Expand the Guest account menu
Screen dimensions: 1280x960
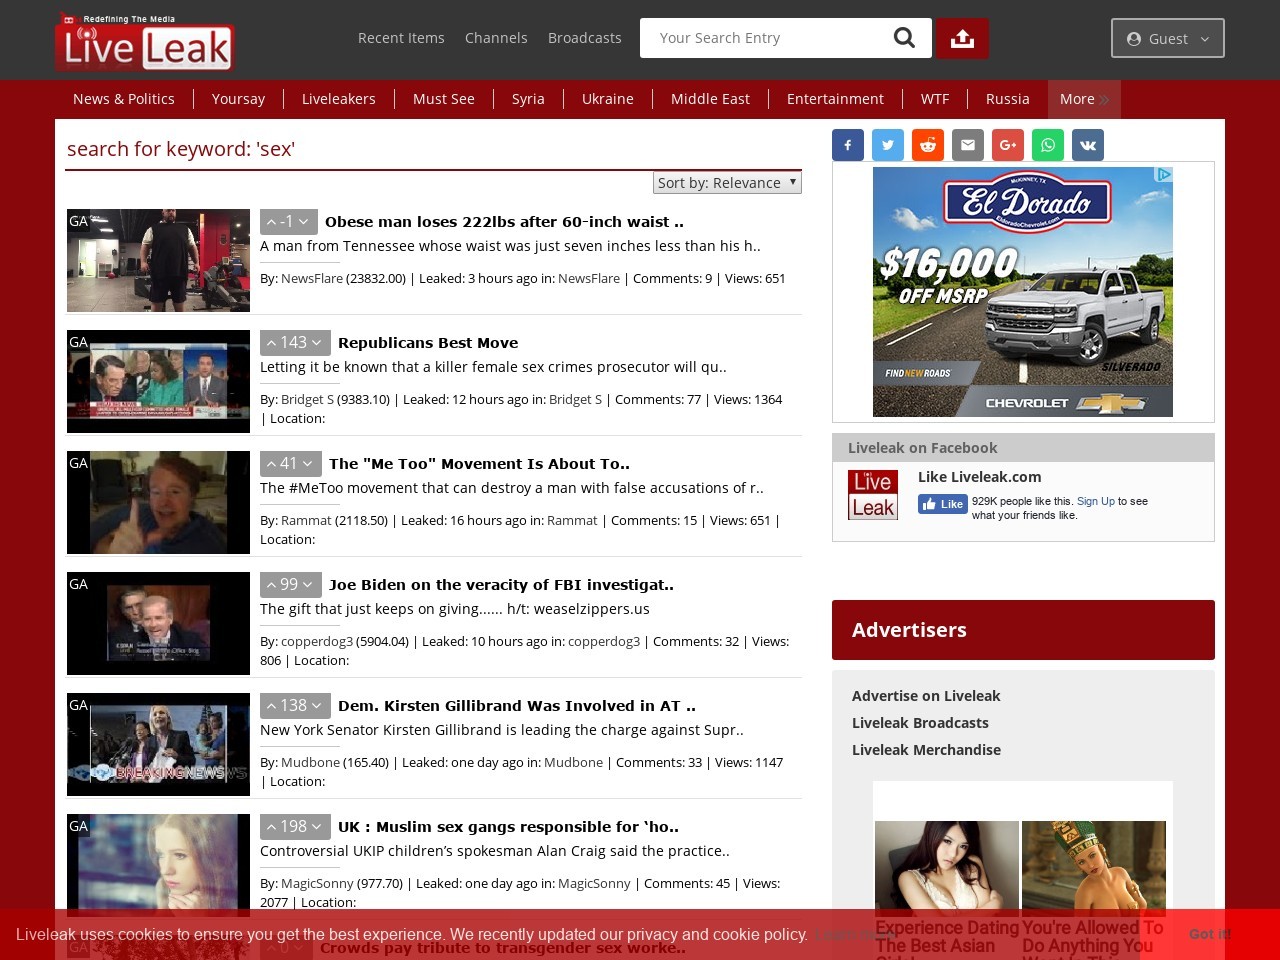point(1167,38)
